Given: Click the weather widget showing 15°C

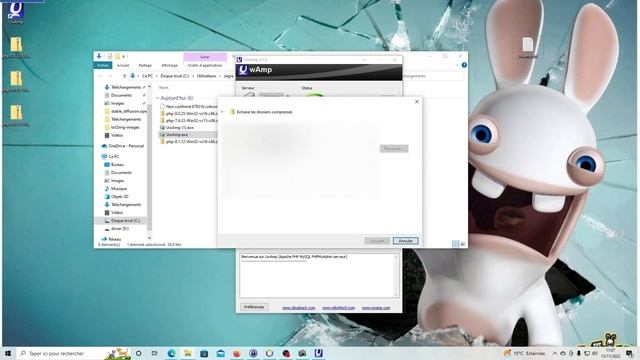Looking at the screenshot, I should (524, 353).
